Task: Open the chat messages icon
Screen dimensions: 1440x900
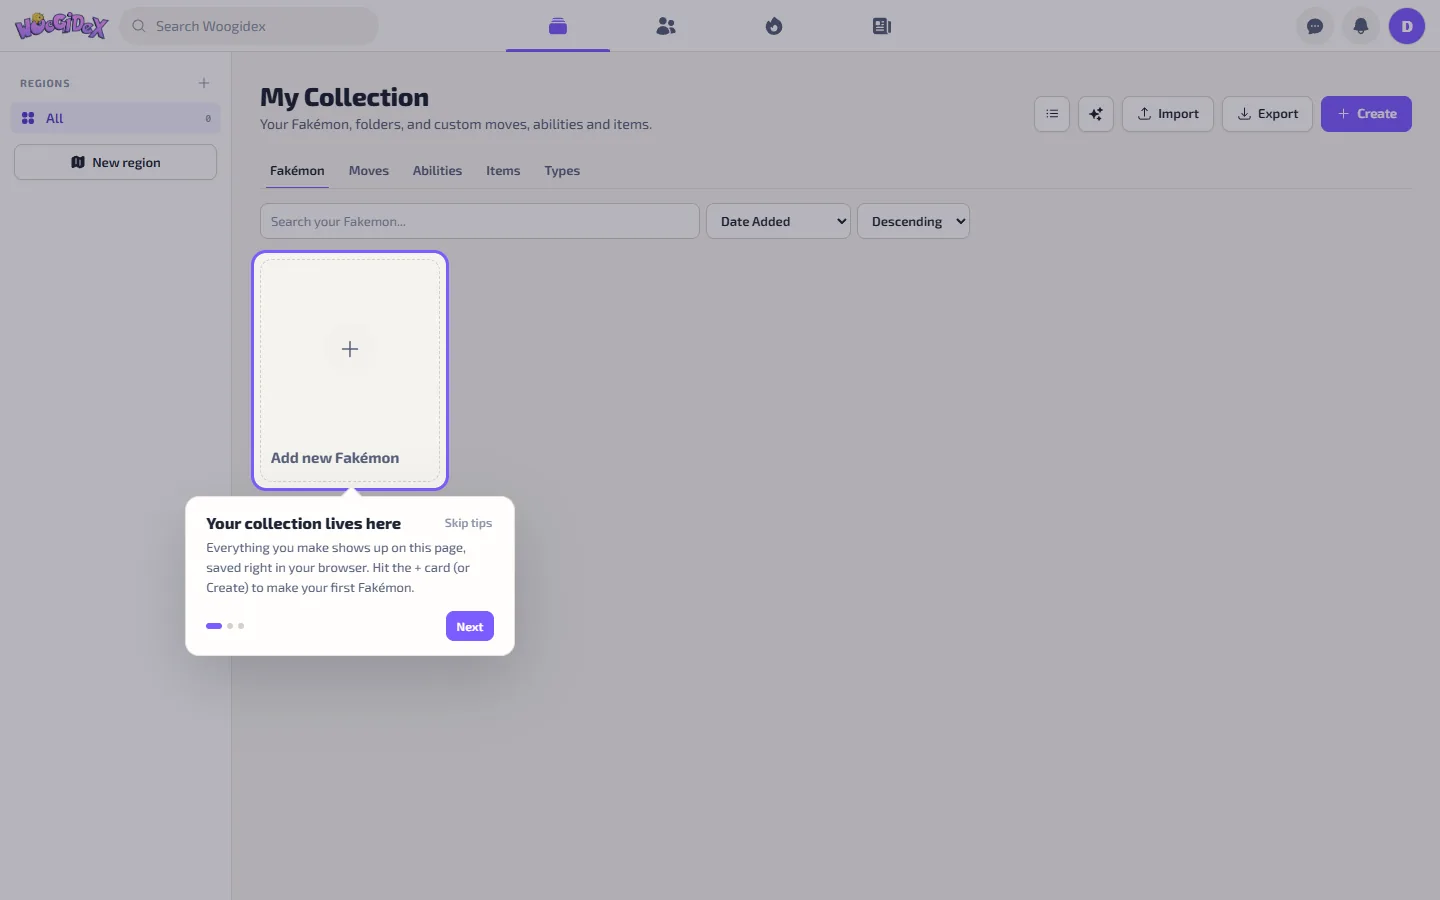Action: [x=1315, y=26]
